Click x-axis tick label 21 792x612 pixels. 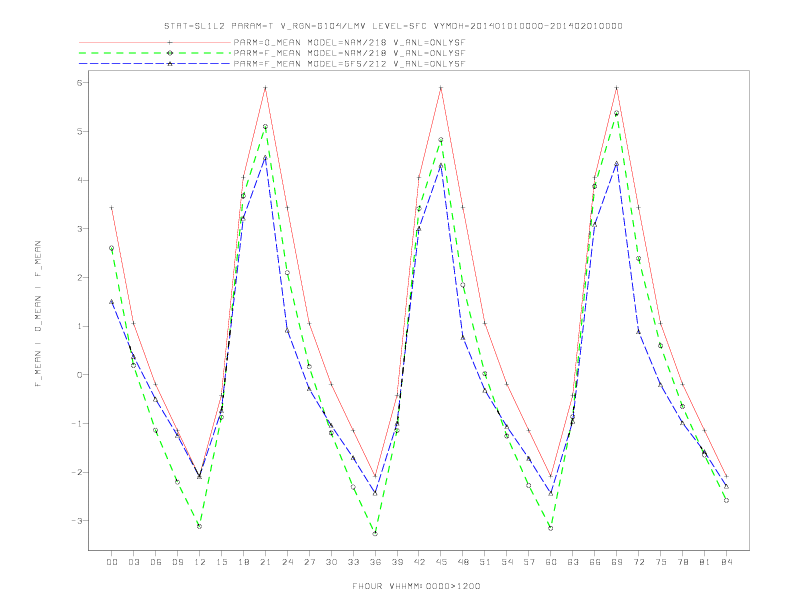265,562
